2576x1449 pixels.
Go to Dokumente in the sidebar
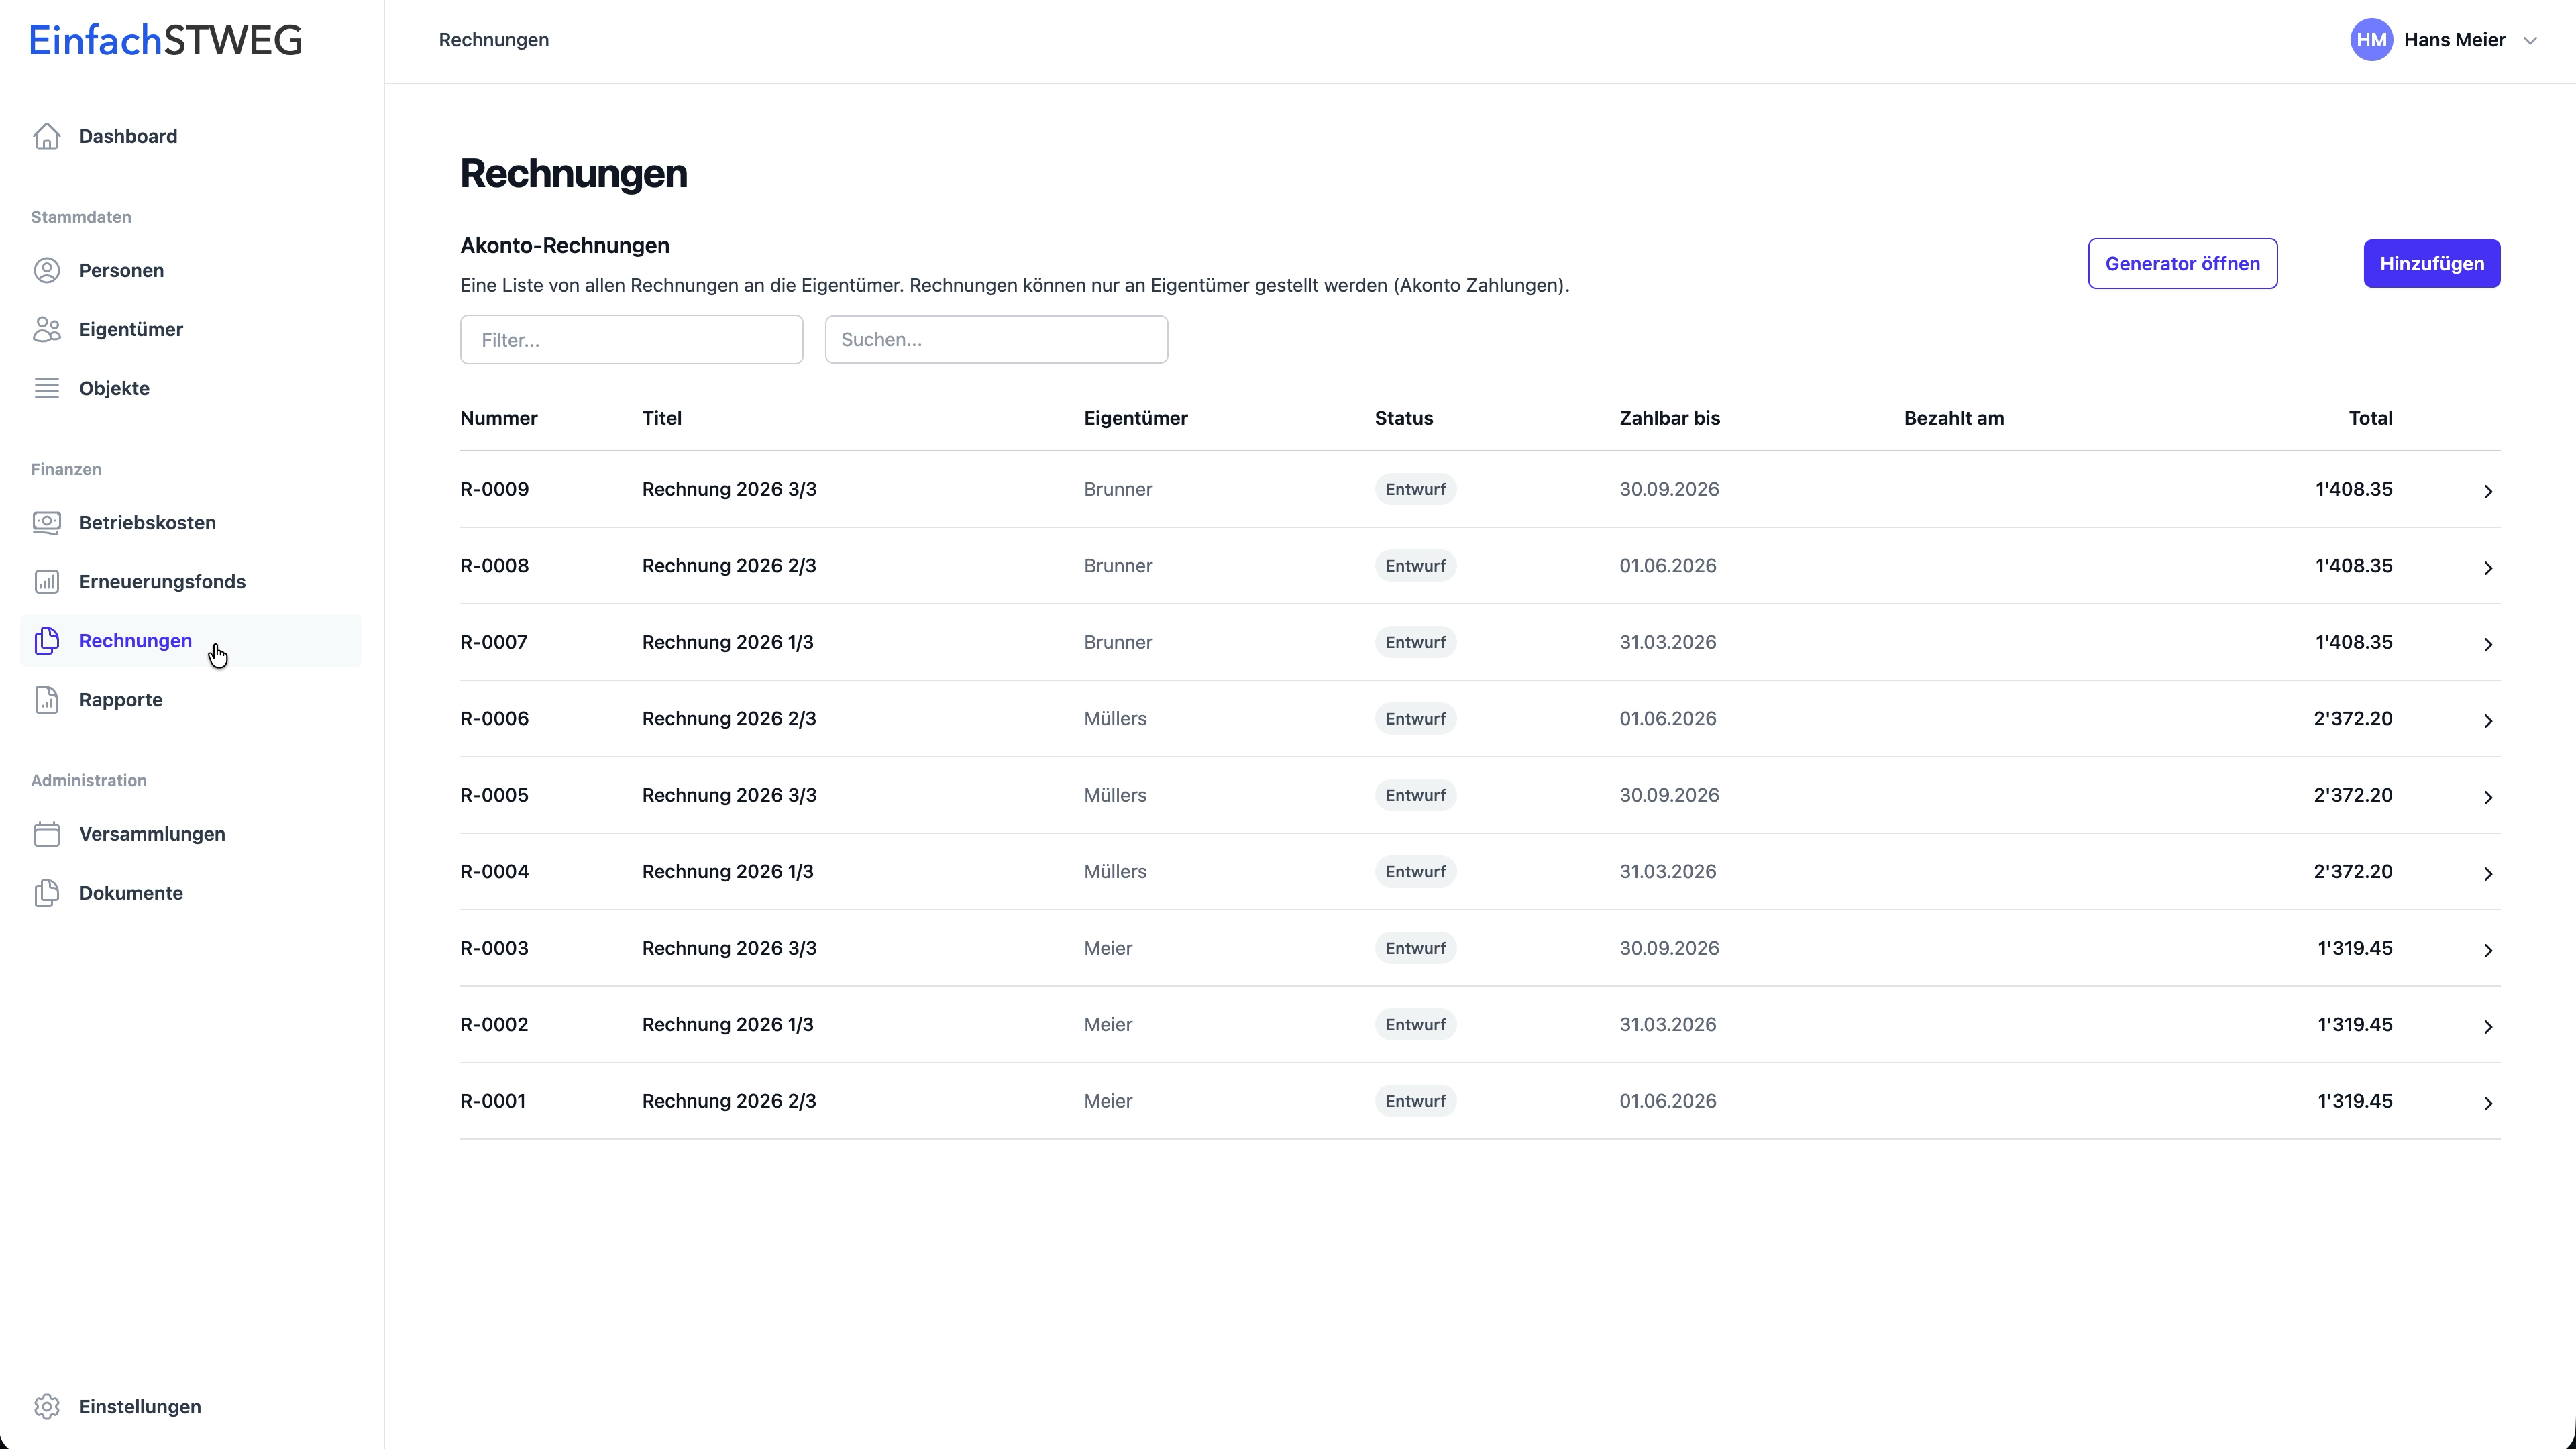pyautogui.click(x=131, y=892)
